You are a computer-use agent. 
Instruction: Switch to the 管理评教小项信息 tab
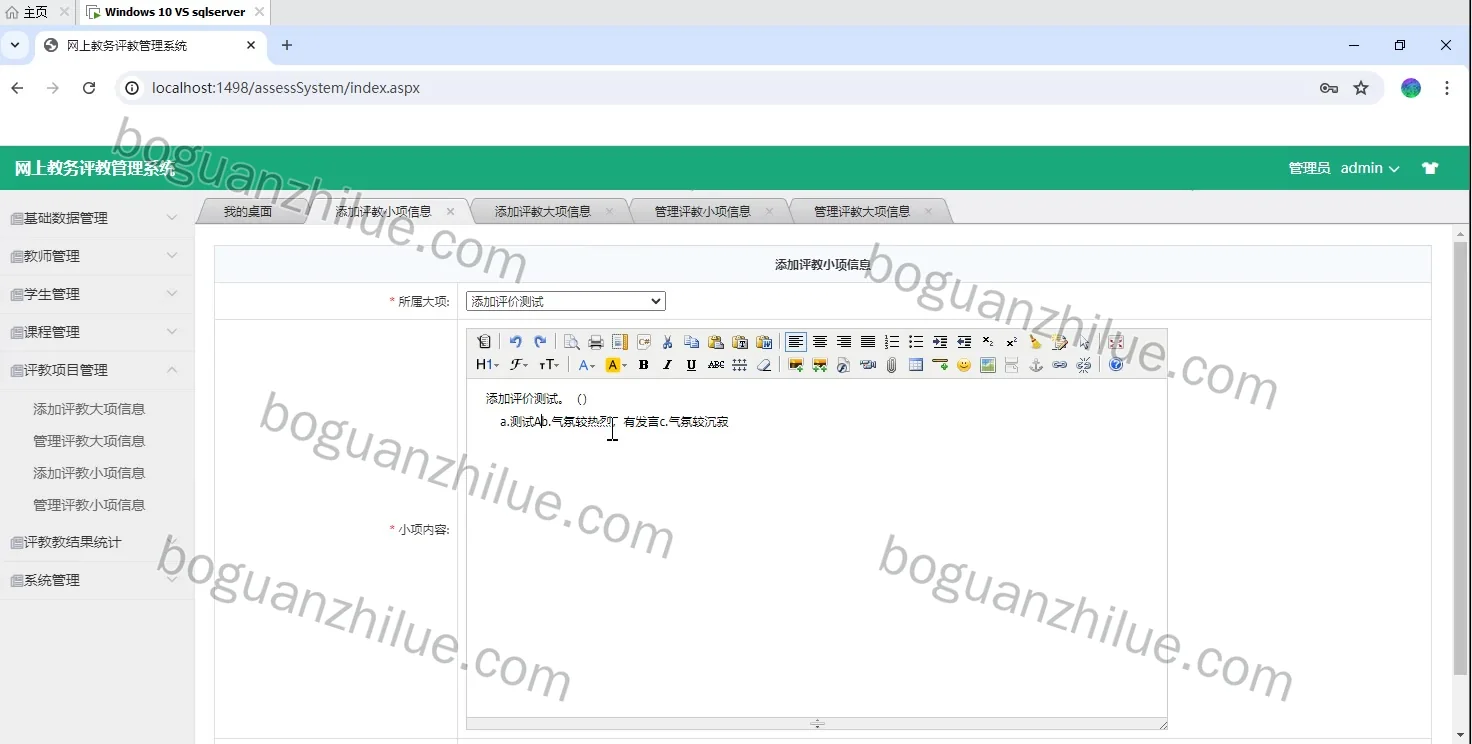pos(703,211)
